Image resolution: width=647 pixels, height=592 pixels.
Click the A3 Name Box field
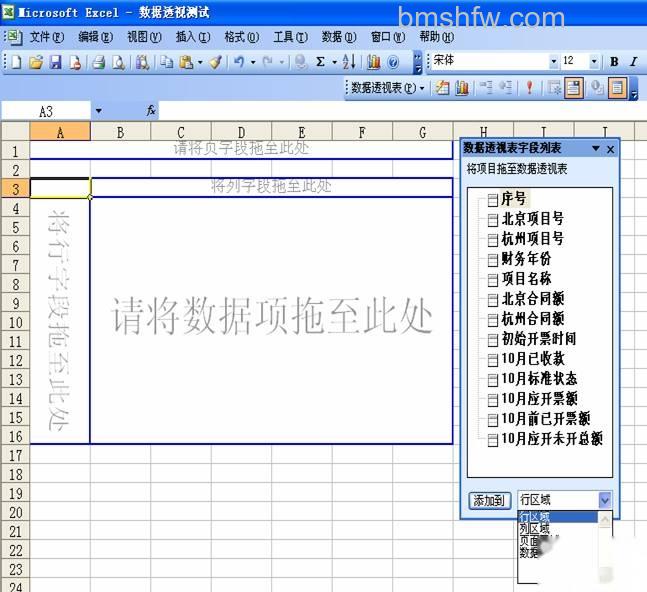(46, 111)
